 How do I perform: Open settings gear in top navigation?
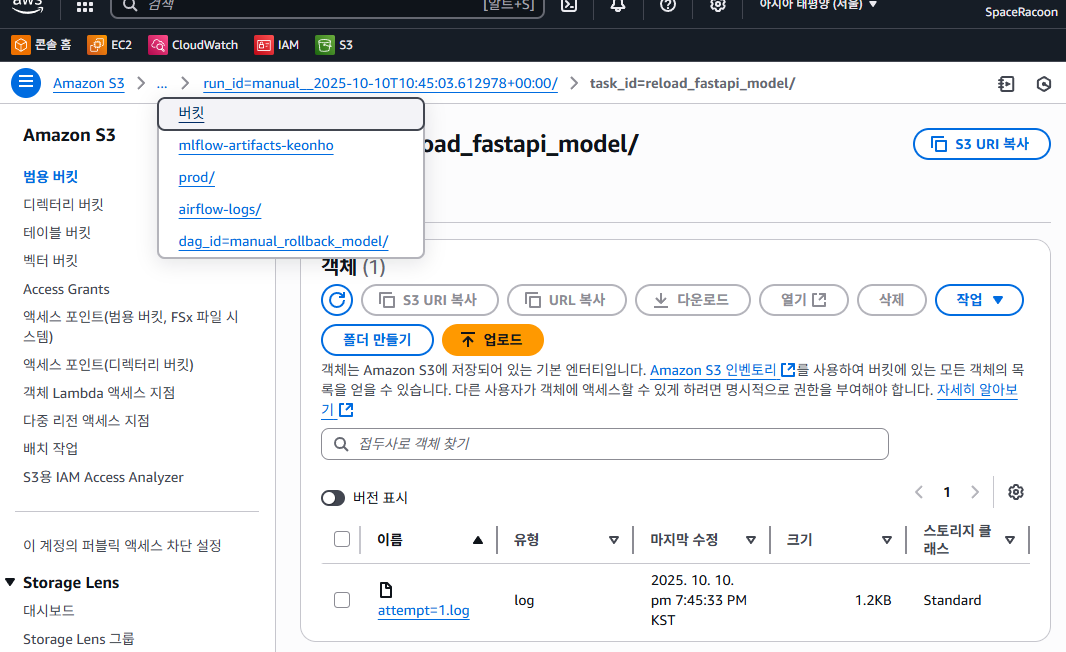(718, 6)
